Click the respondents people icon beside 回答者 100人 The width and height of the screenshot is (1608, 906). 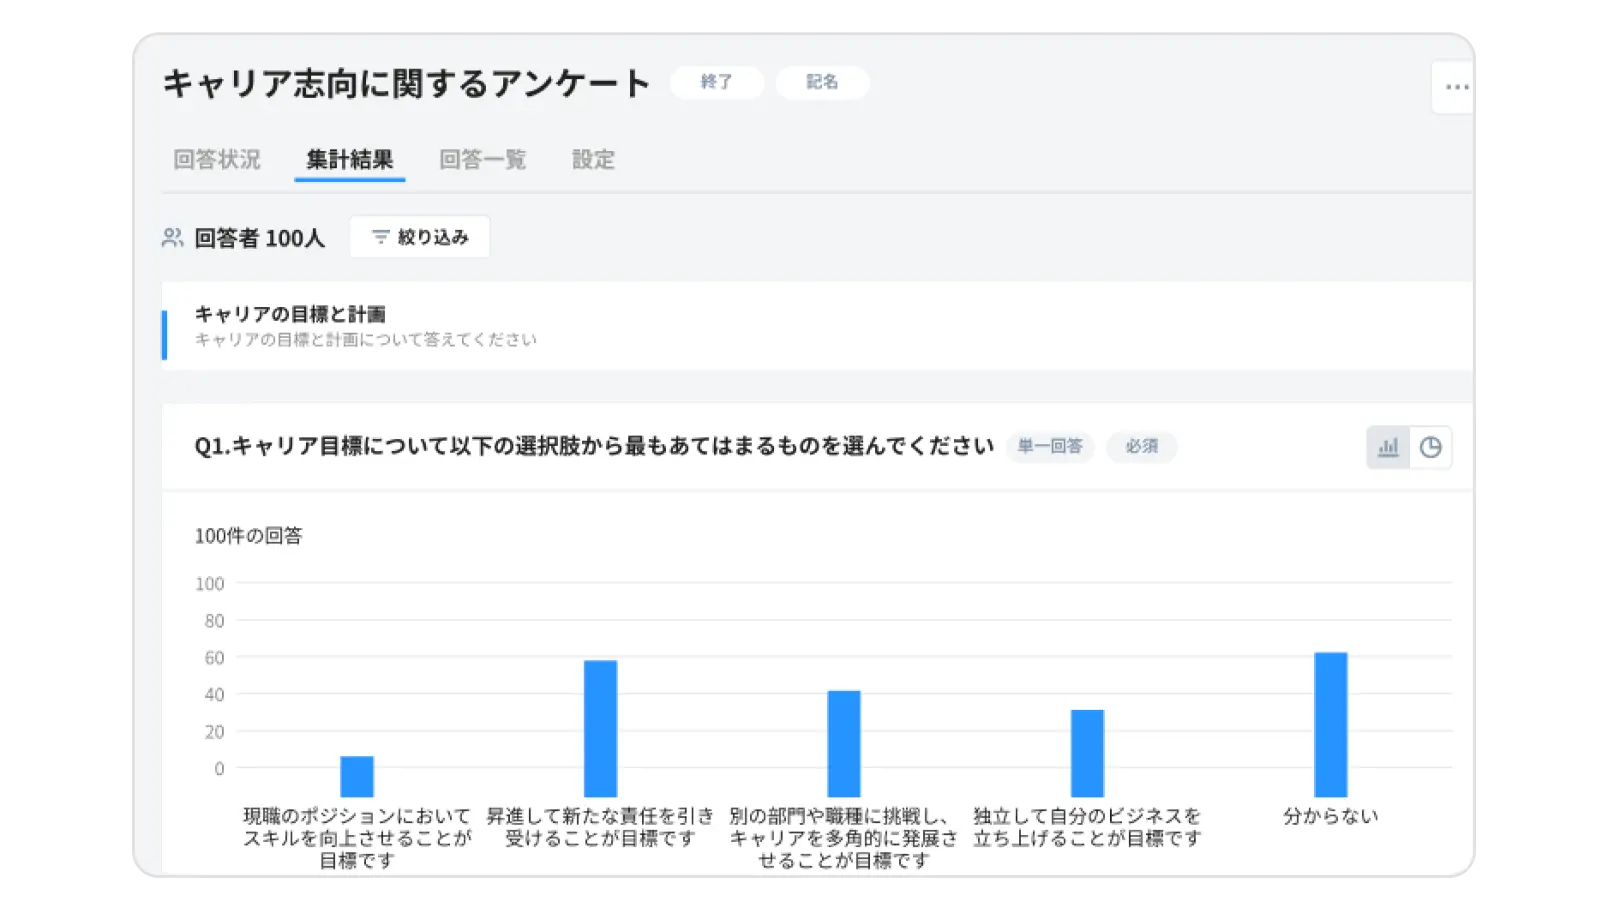pyautogui.click(x=172, y=238)
